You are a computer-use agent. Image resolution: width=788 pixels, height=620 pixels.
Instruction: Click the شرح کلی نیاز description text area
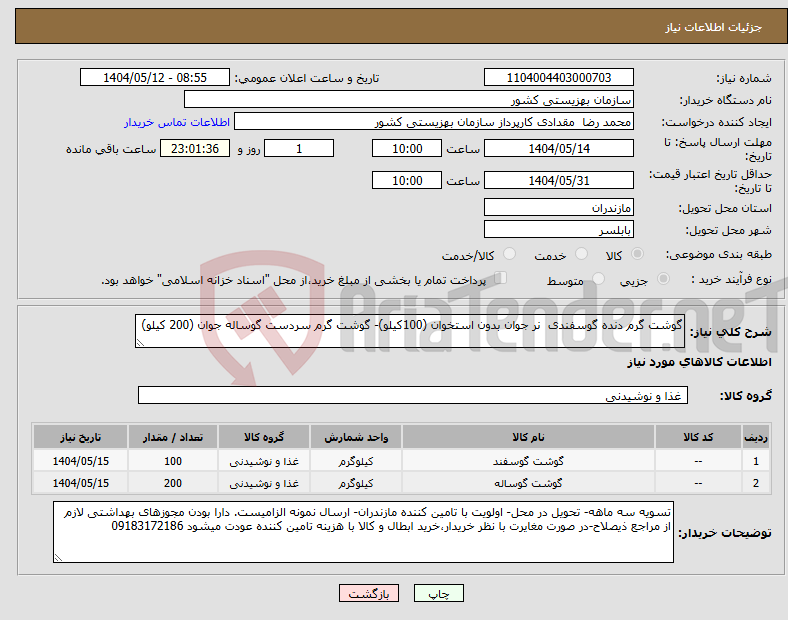(x=410, y=331)
